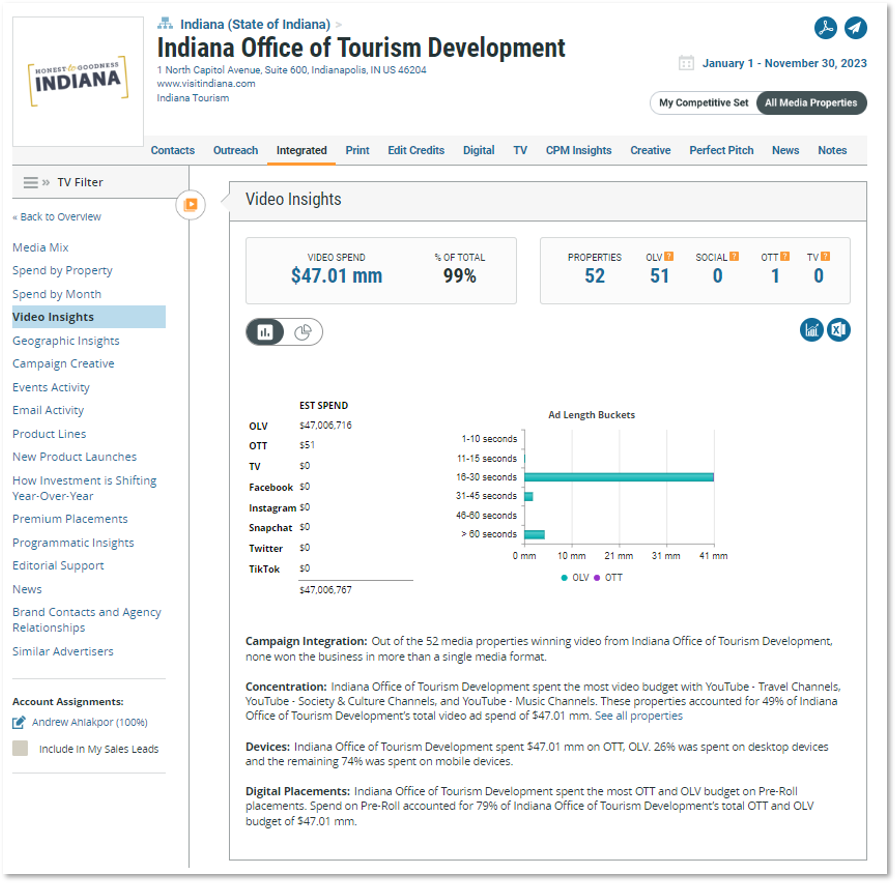Open Similar Advertisers in sidebar

[63, 651]
